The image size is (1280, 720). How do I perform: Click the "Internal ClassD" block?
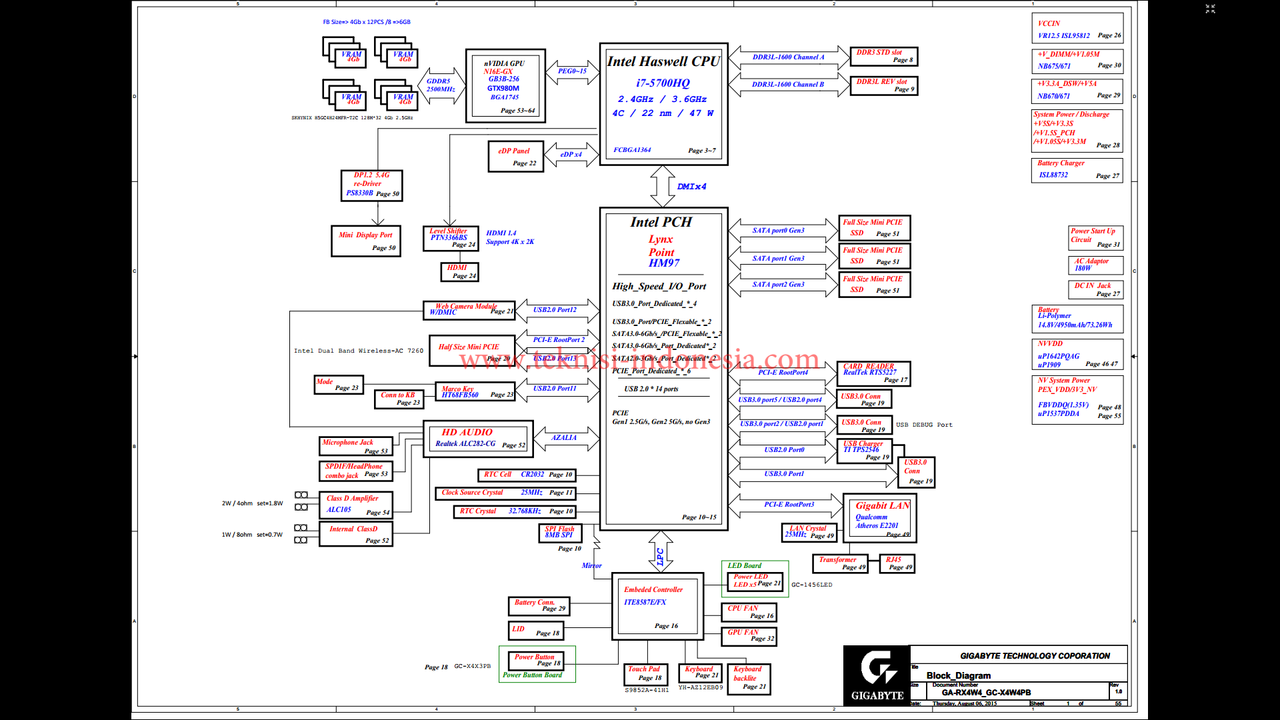[356, 534]
